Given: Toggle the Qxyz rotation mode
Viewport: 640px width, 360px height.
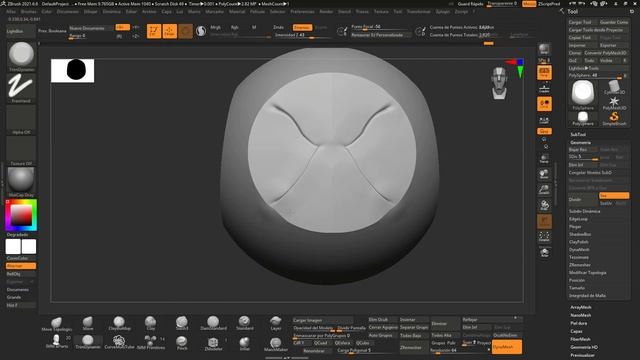Looking at the screenshot, I should (544, 131).
